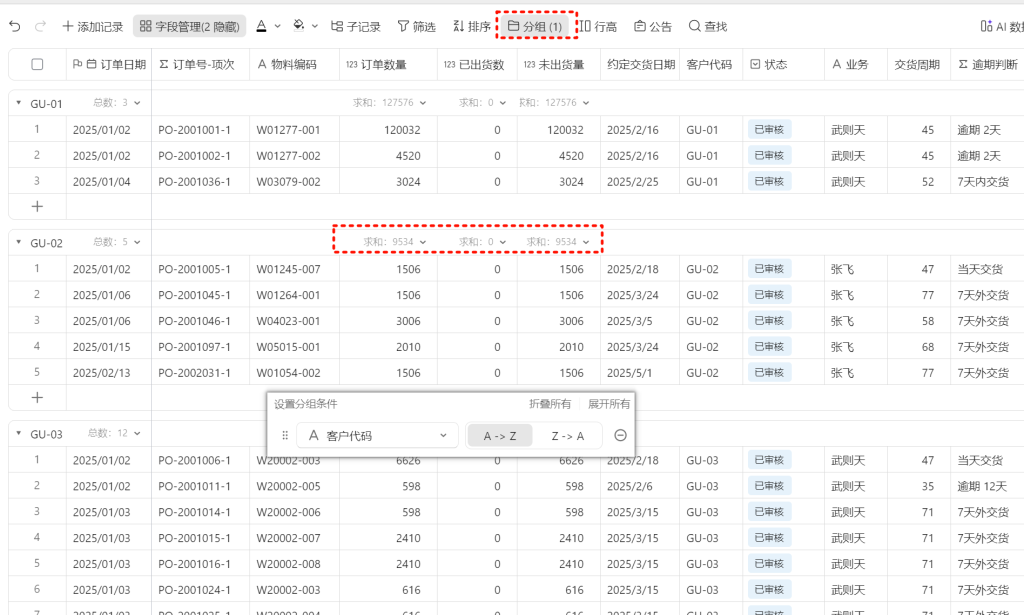1024x615 pixels.
Task: Click cell PO-2001011-1
Action: click(200, 486)
